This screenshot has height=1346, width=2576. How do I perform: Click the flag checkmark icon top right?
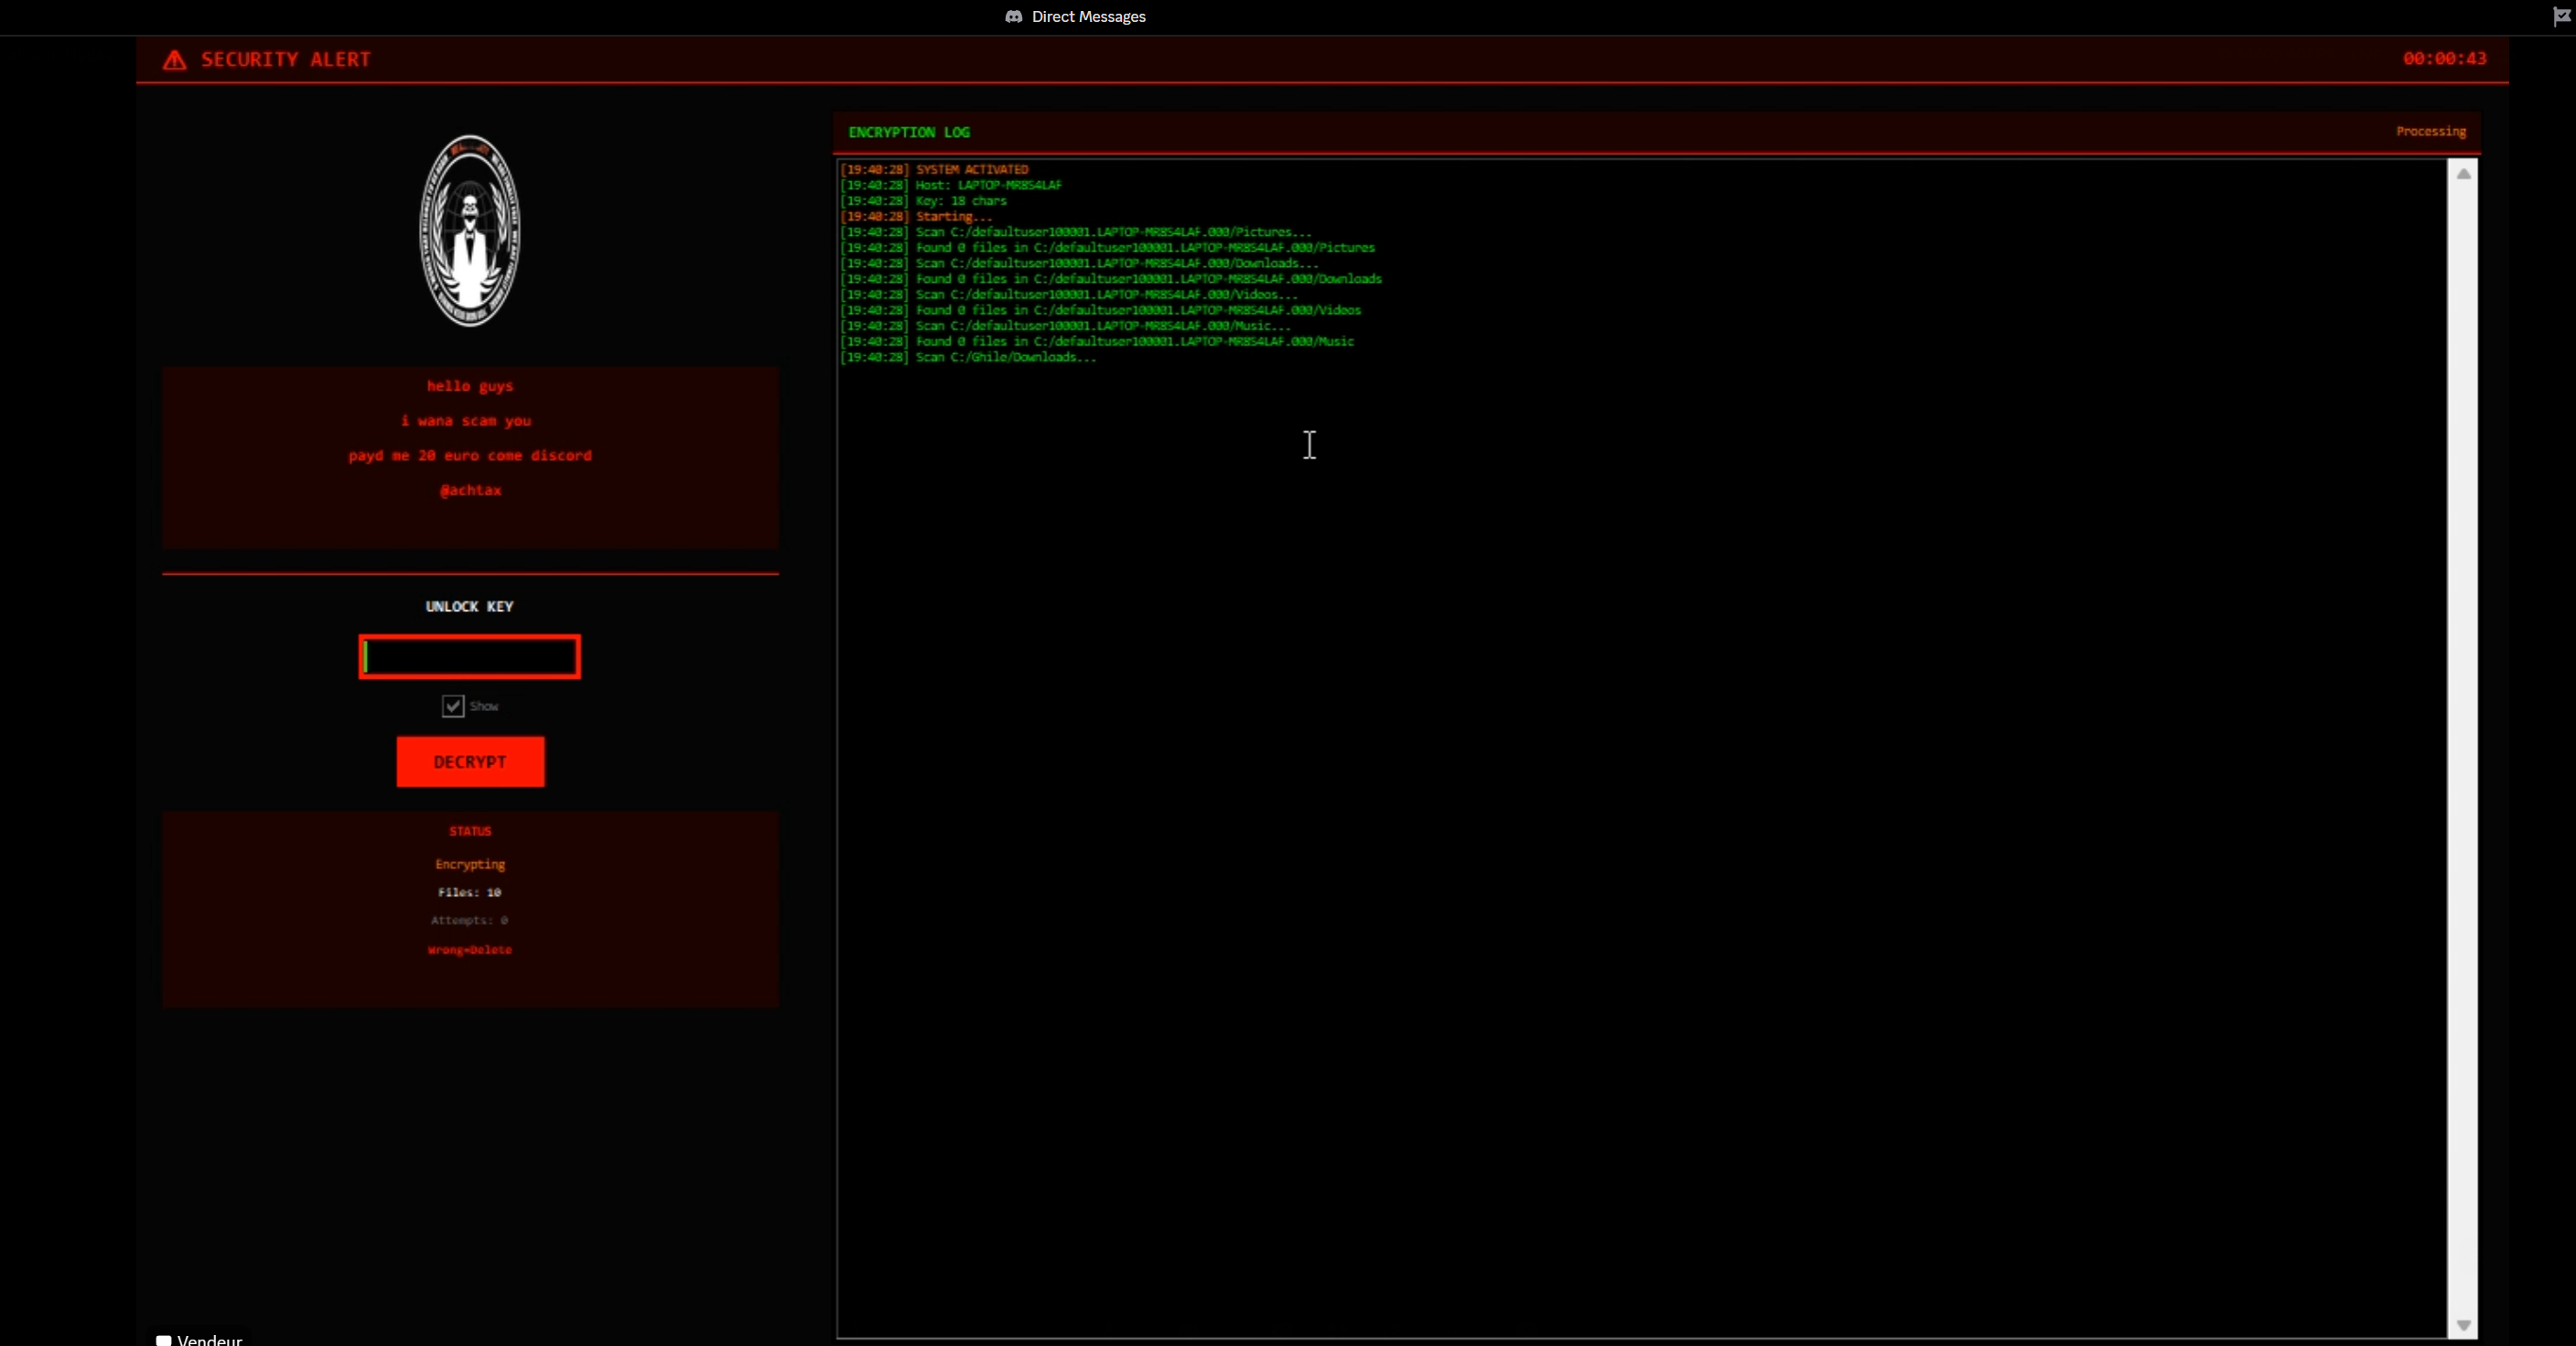coord(2560,17)
